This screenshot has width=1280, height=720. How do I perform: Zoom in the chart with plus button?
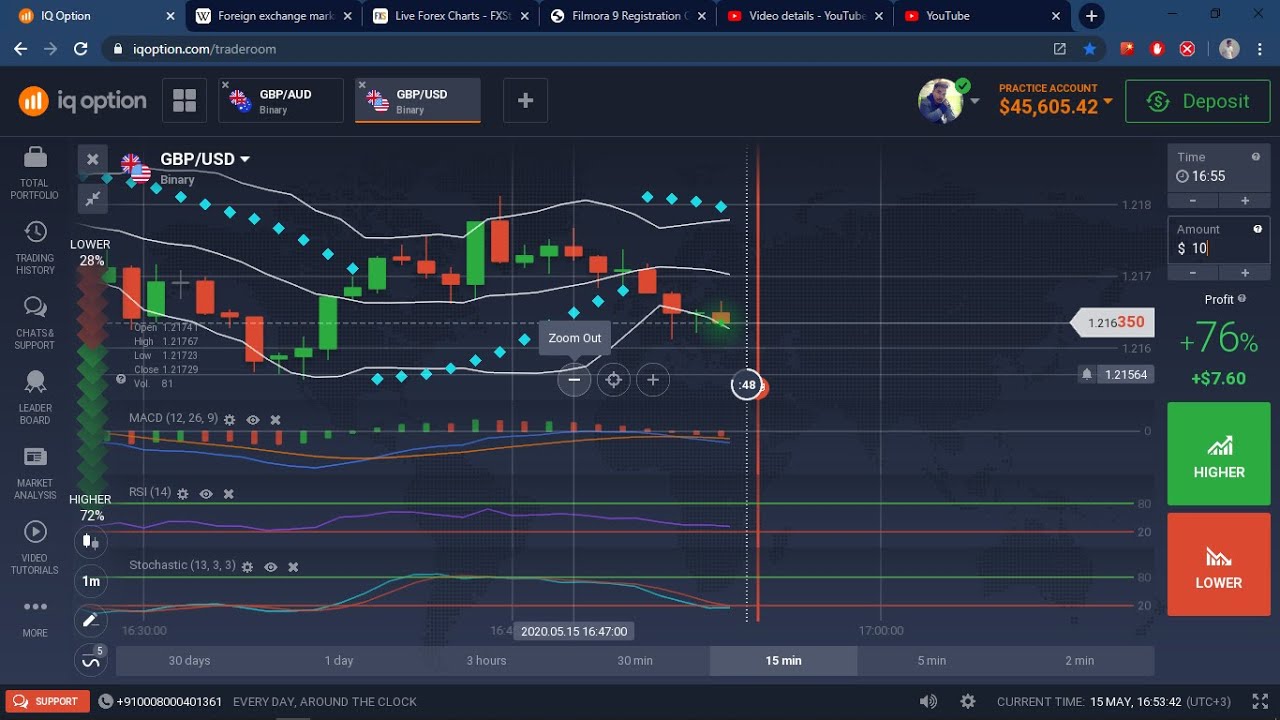(x=653, y=380)
